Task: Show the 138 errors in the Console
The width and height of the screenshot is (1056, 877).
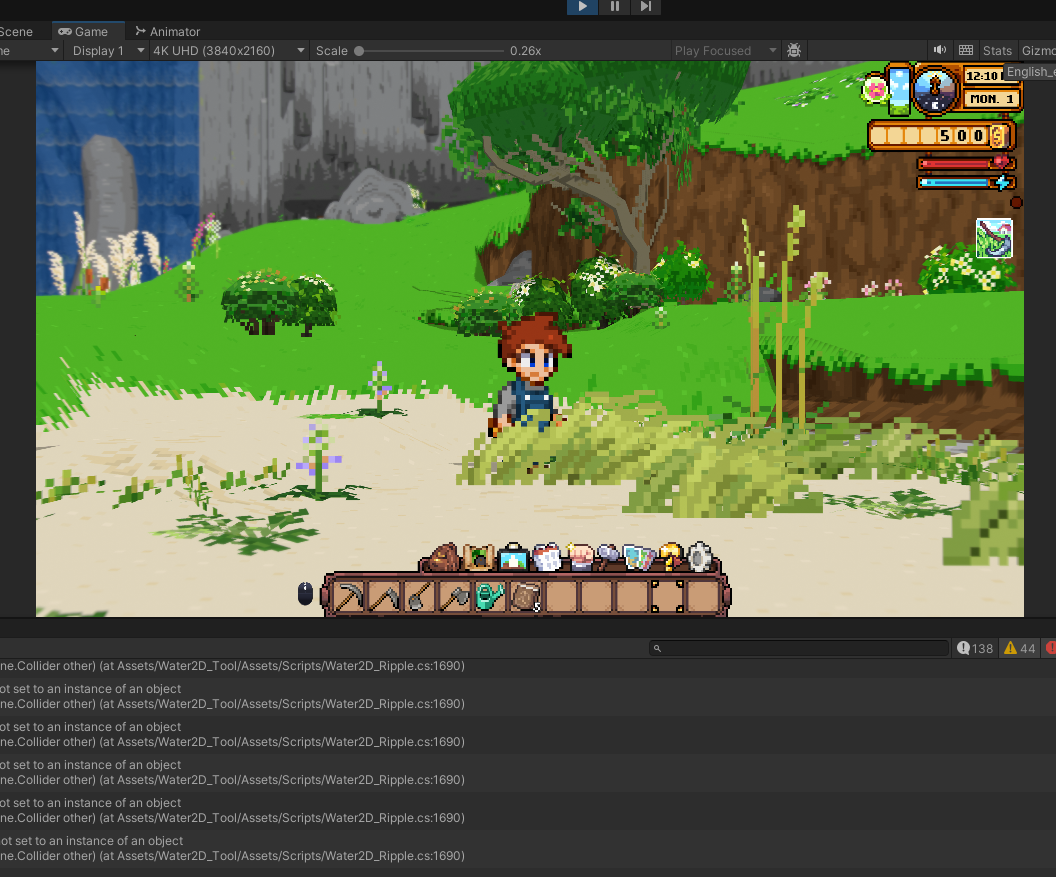Action: click(974, 648)
